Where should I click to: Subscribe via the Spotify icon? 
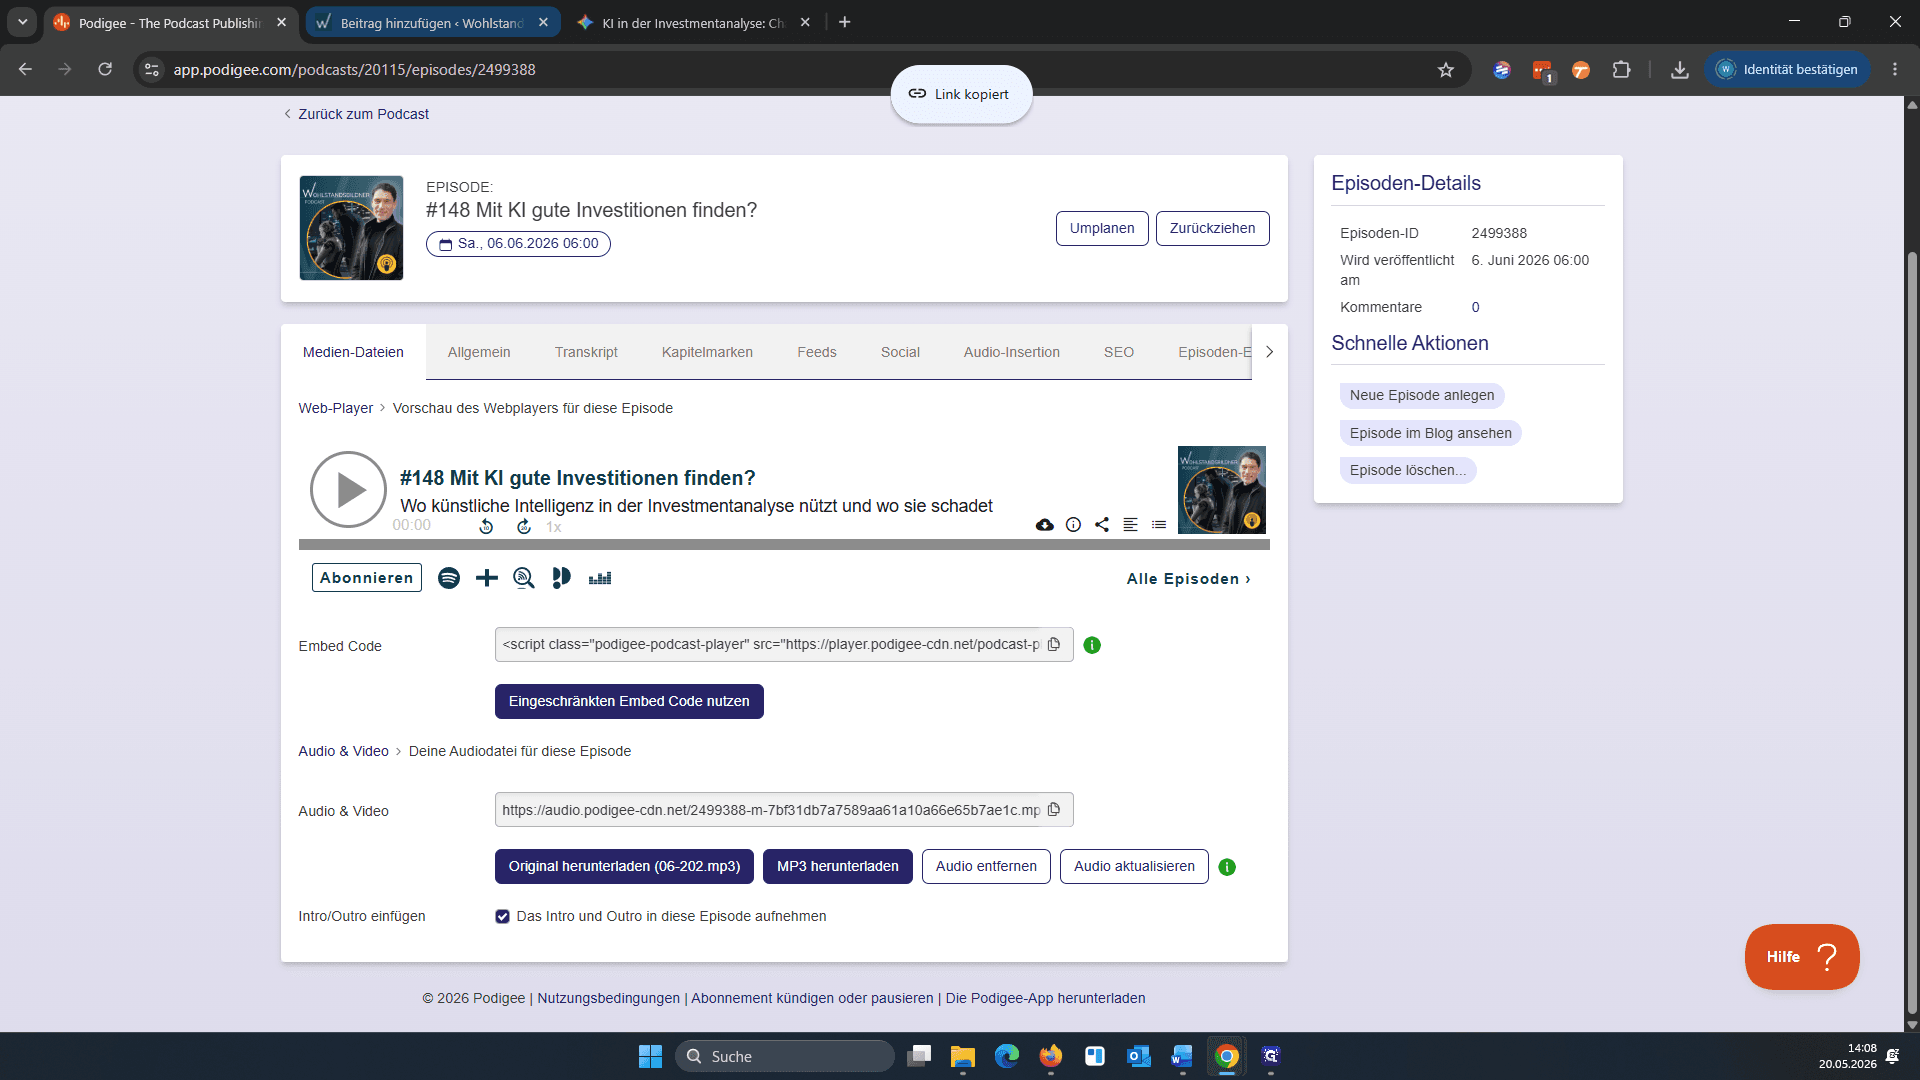point(449,578)
